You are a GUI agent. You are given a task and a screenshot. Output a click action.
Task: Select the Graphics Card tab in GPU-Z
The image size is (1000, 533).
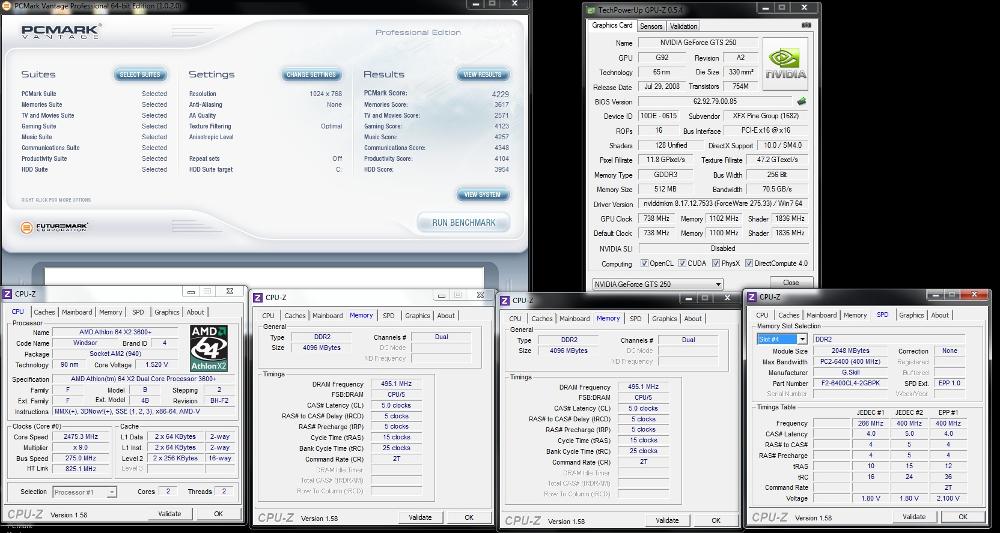tap(612, 26)
